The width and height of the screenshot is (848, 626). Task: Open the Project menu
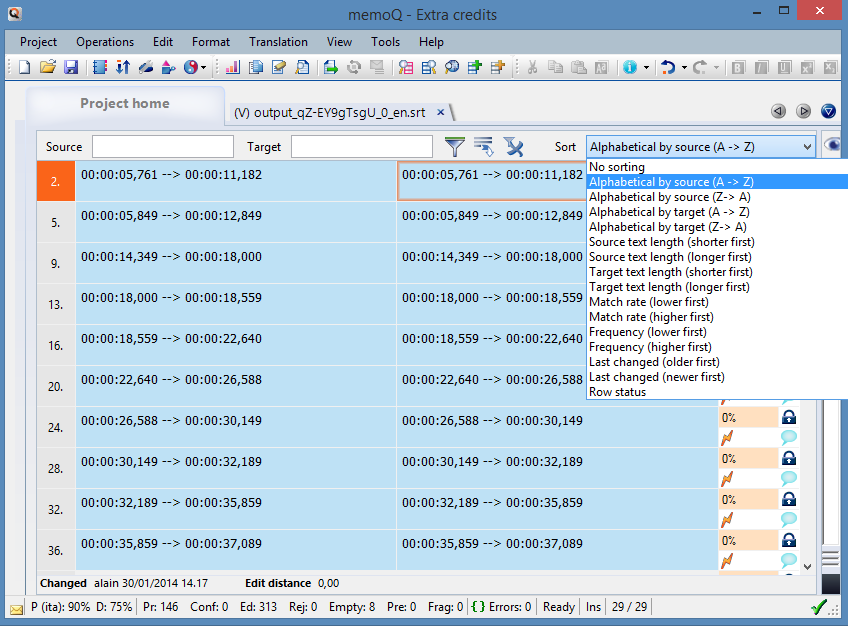pos(38,42)
